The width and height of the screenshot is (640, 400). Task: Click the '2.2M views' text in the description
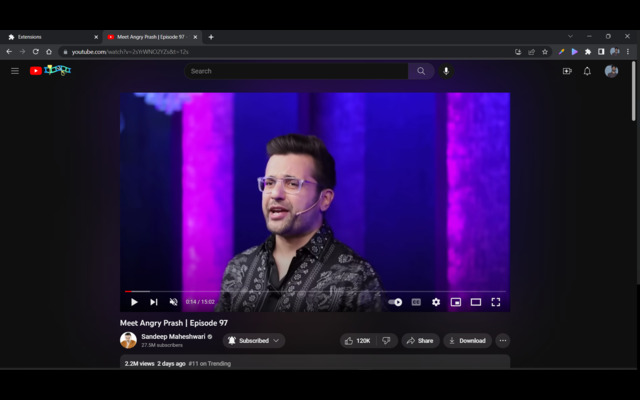tap(140, 364)
